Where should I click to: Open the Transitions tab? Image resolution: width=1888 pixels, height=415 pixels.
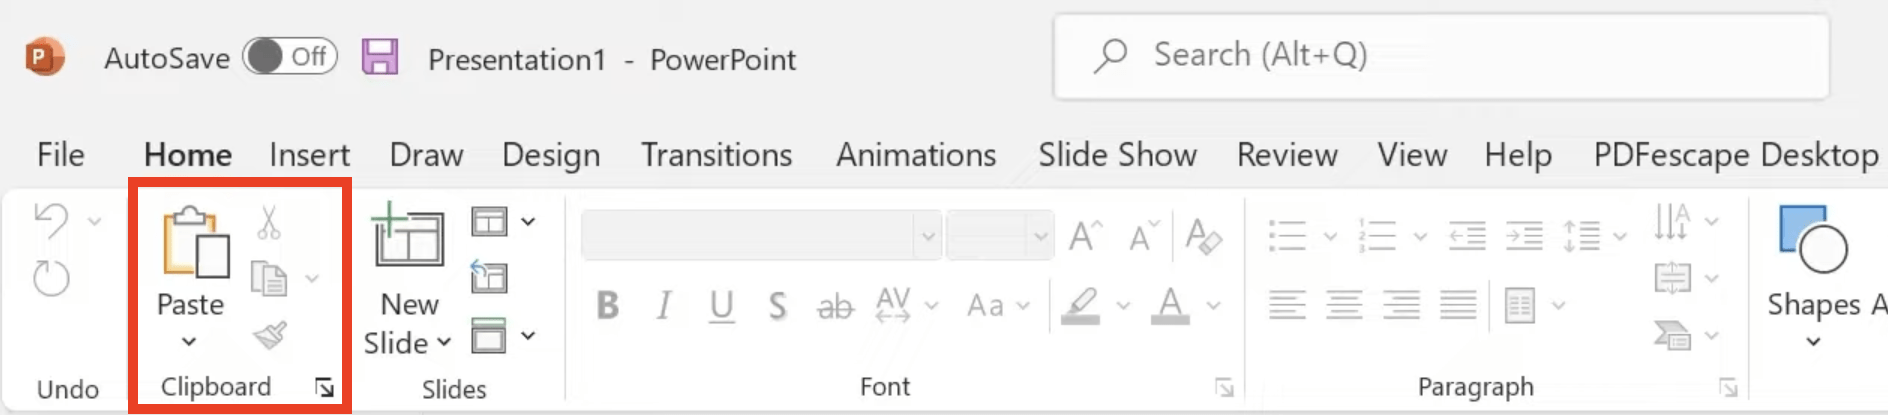[x=716, y=155]
